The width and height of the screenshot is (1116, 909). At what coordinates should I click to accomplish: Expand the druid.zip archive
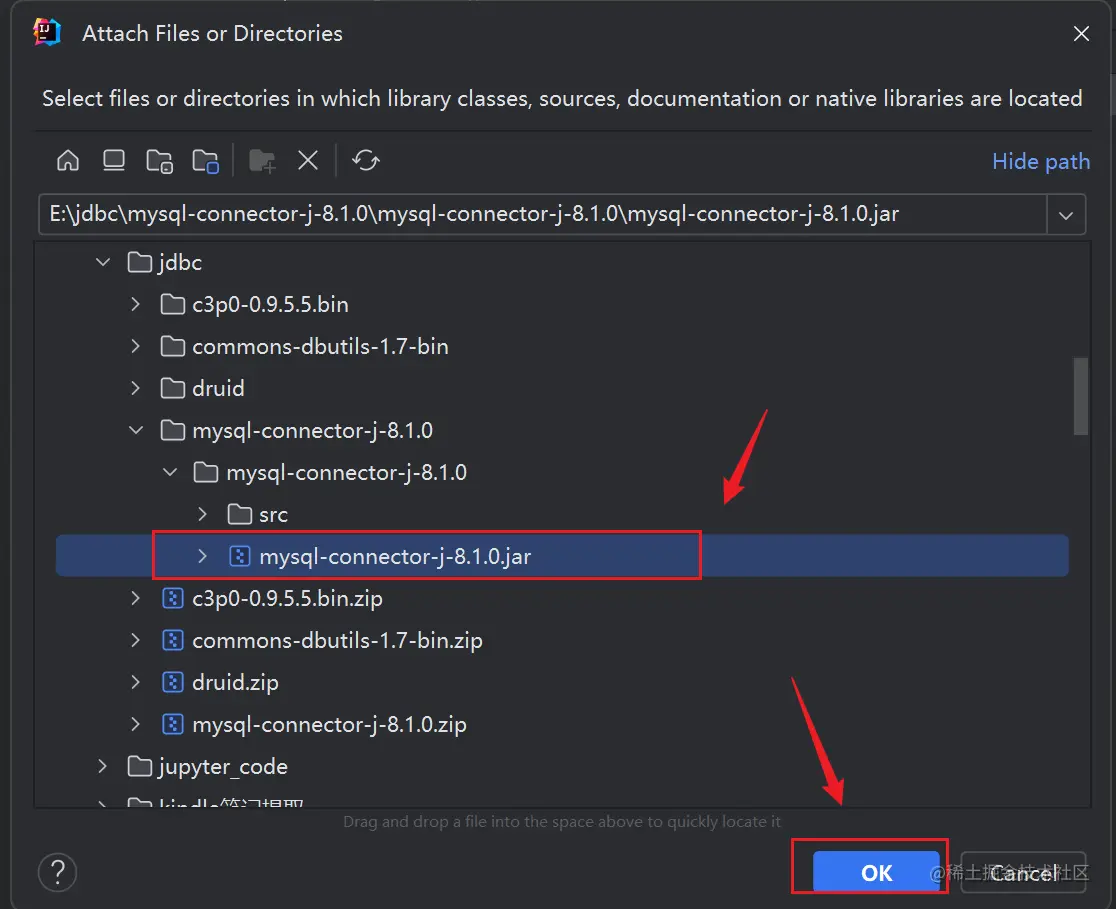135,682
